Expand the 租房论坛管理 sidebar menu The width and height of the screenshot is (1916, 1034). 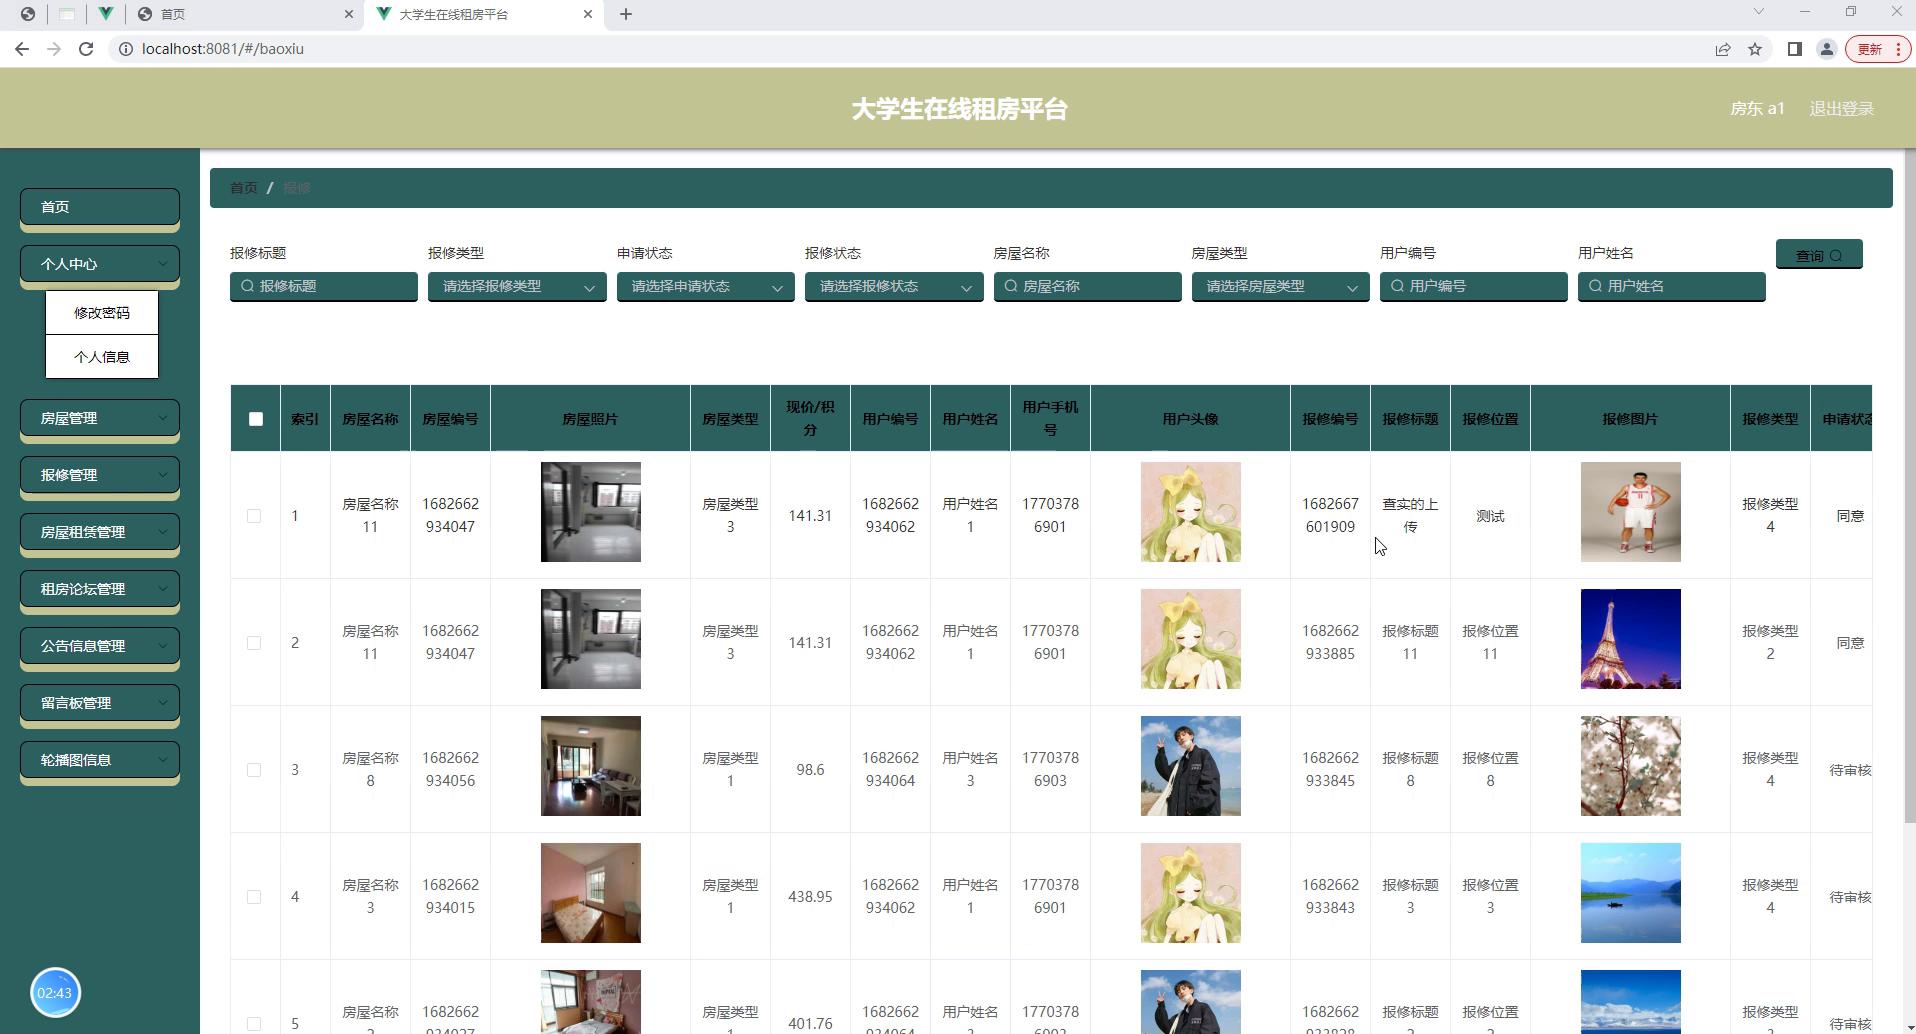pos(100,589)
